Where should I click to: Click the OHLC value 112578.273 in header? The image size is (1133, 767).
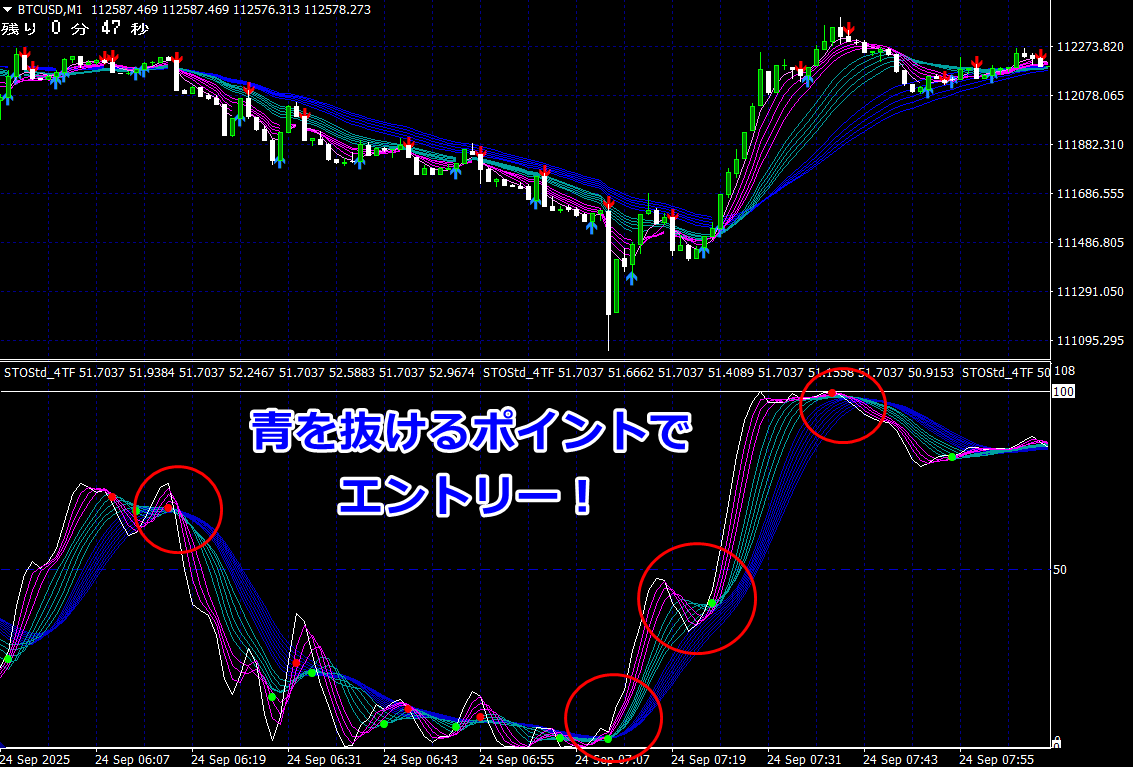point(337,10)
